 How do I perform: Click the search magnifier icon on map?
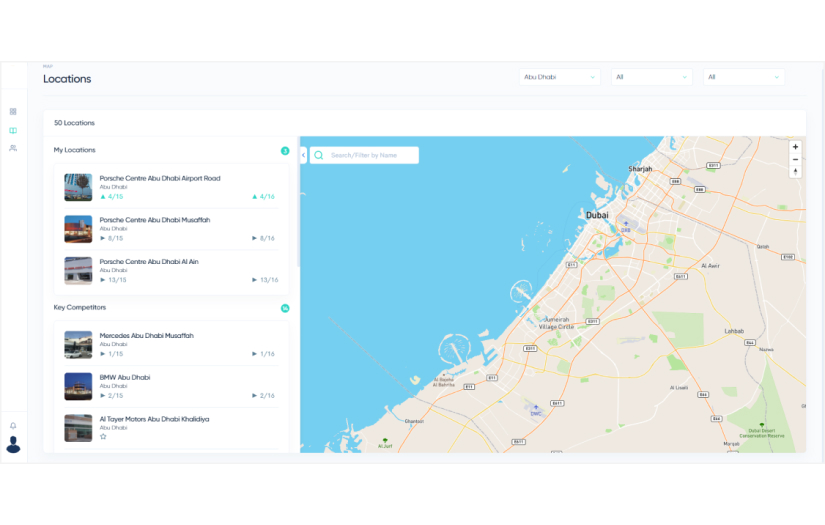[x=319, y=155]
